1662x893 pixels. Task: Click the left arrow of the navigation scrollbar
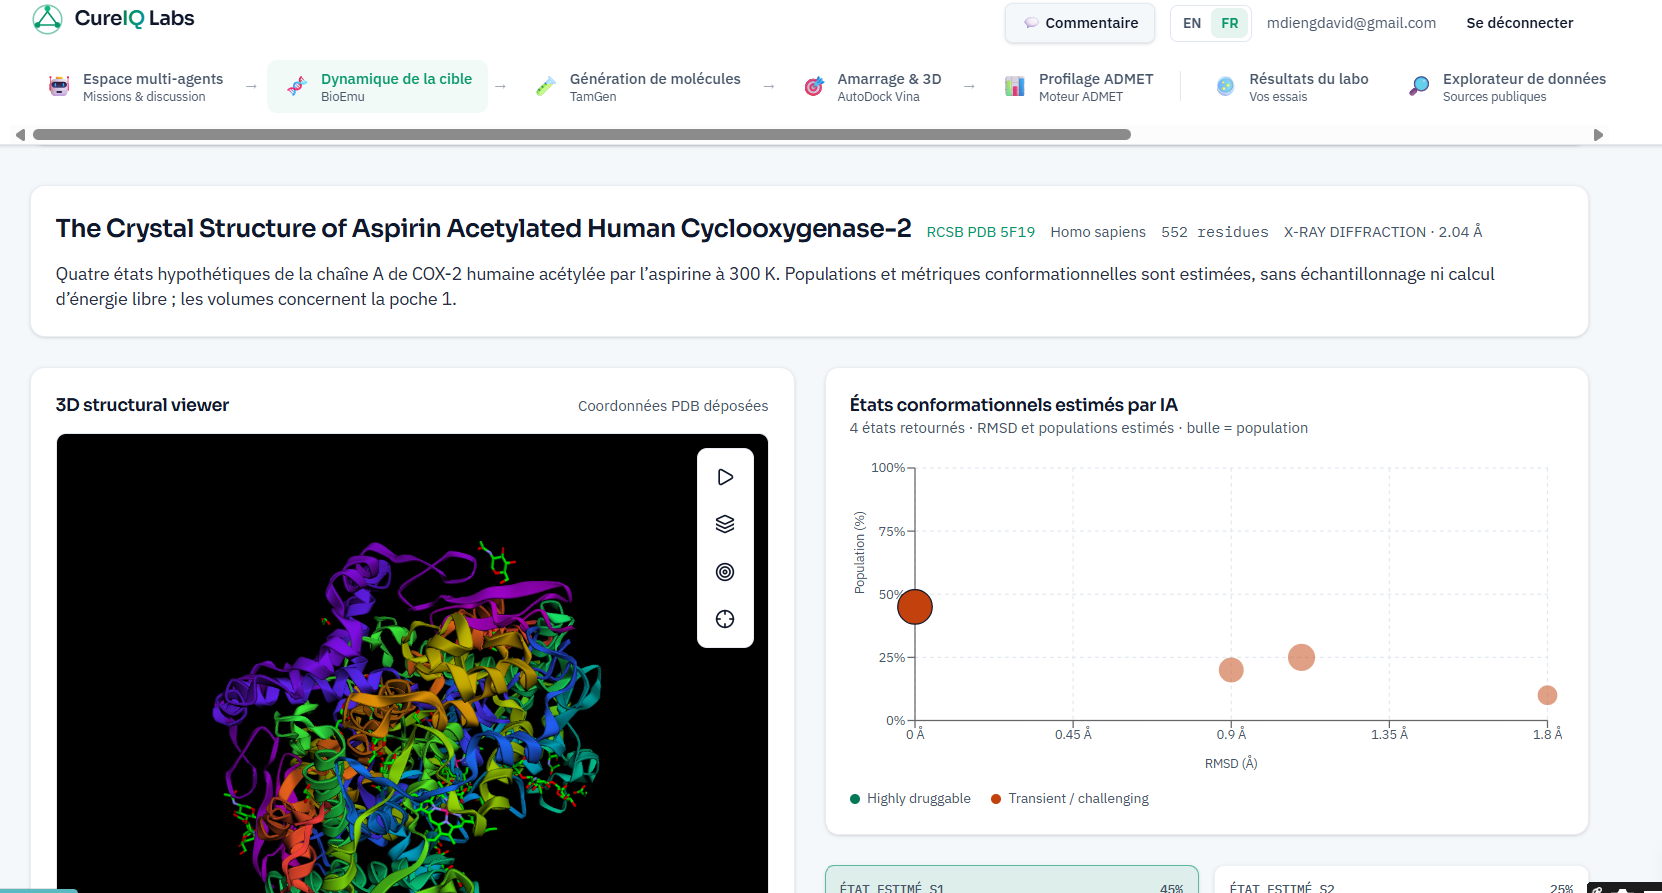pos(20,135)
